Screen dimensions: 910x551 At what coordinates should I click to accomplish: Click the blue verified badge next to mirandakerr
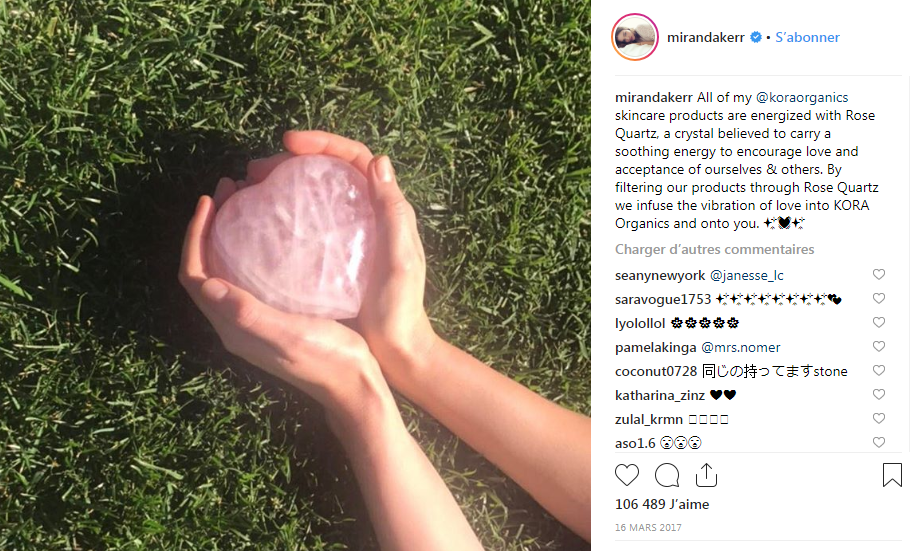coord(756,37)
